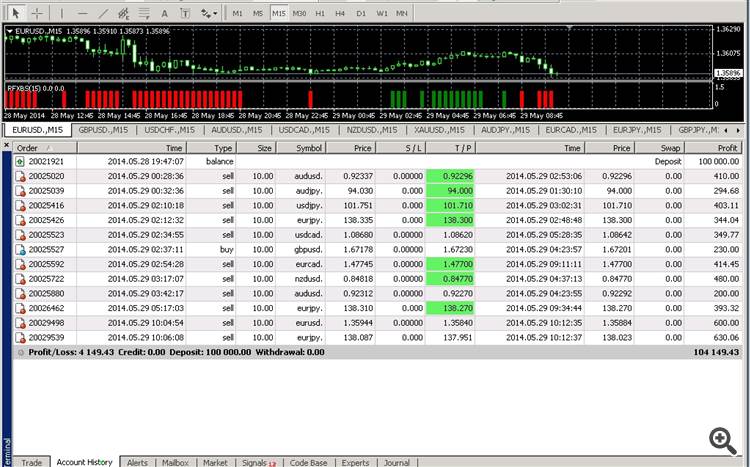
Task: Select the trendline drawing tool
Action: click(x=102, y=13)
